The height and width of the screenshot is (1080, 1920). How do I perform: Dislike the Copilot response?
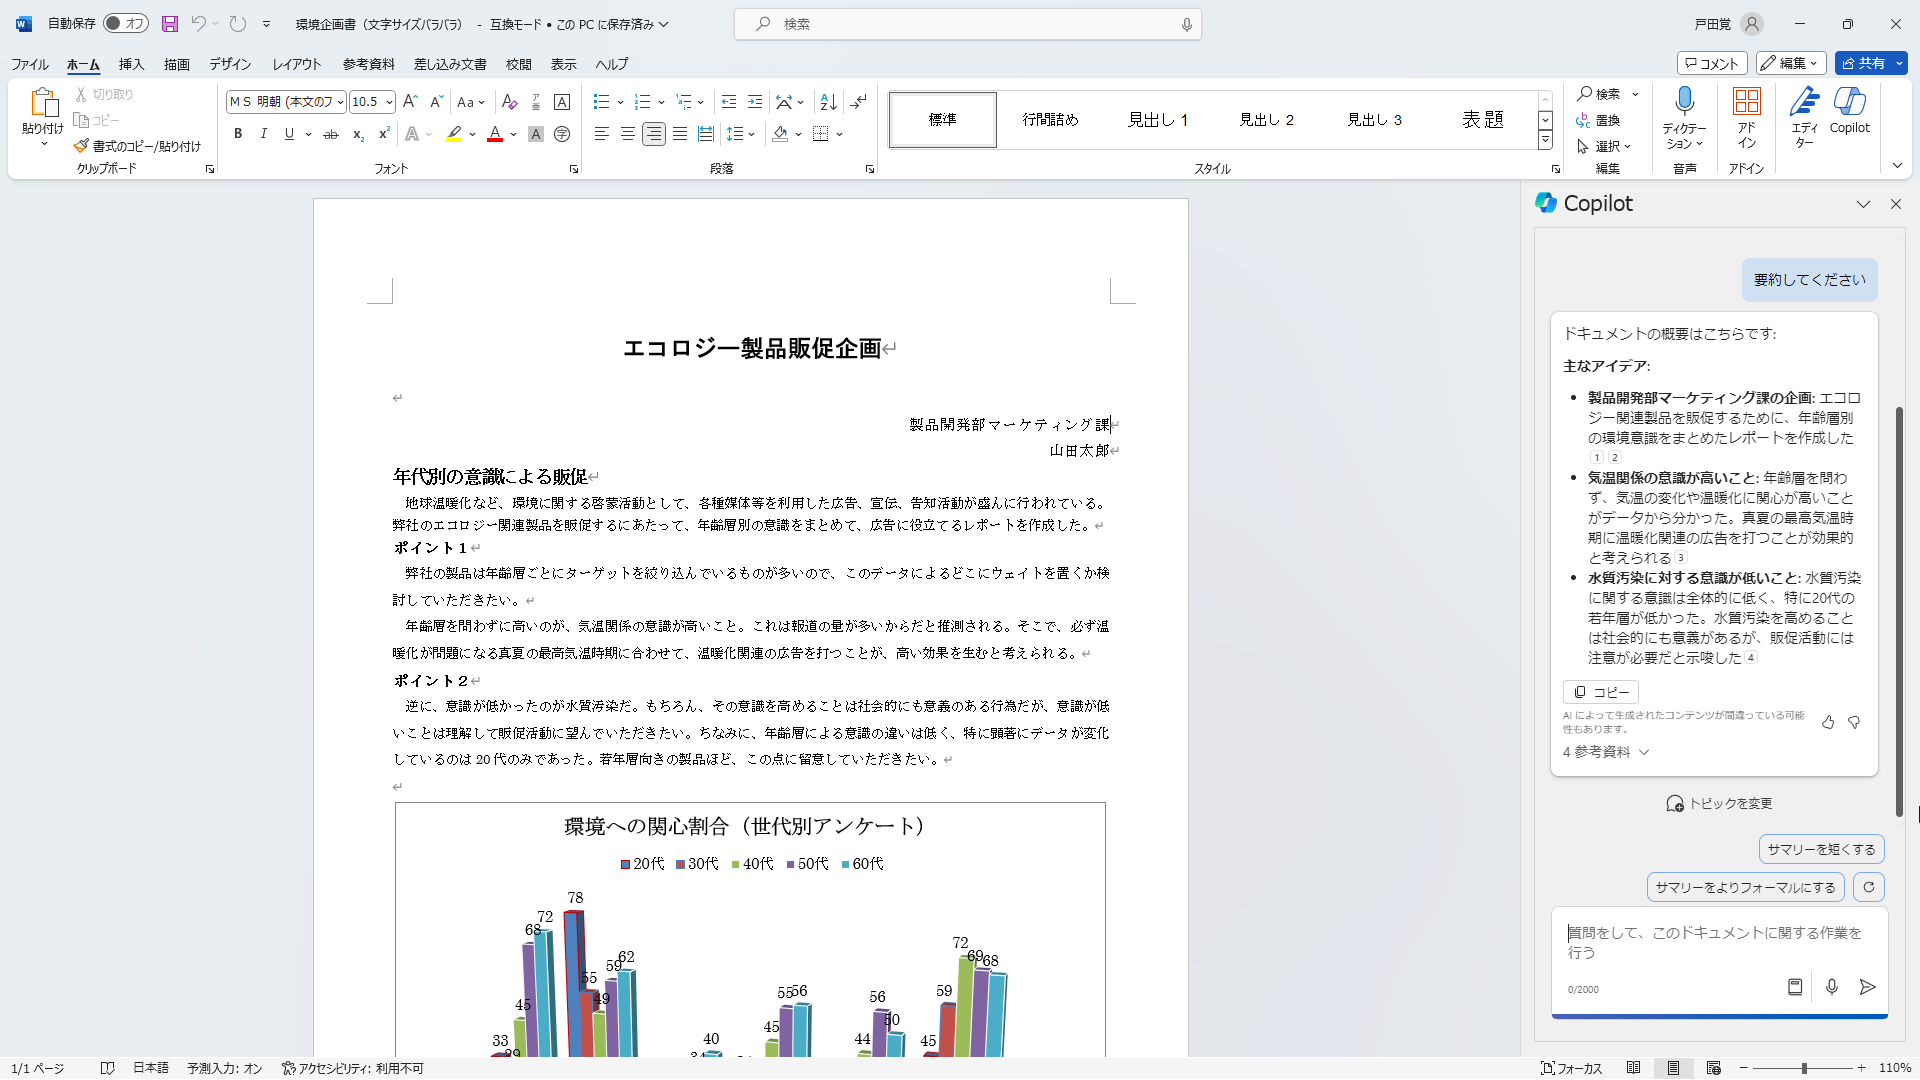1854,722
